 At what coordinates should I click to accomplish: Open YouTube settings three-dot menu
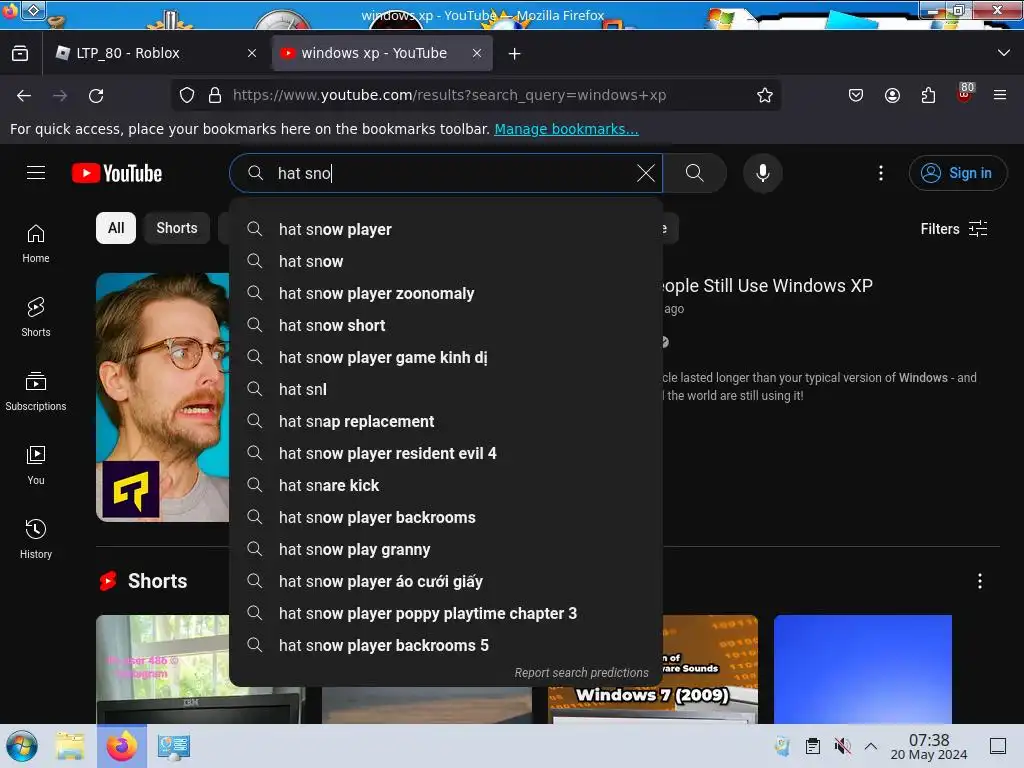click(880, 173)
